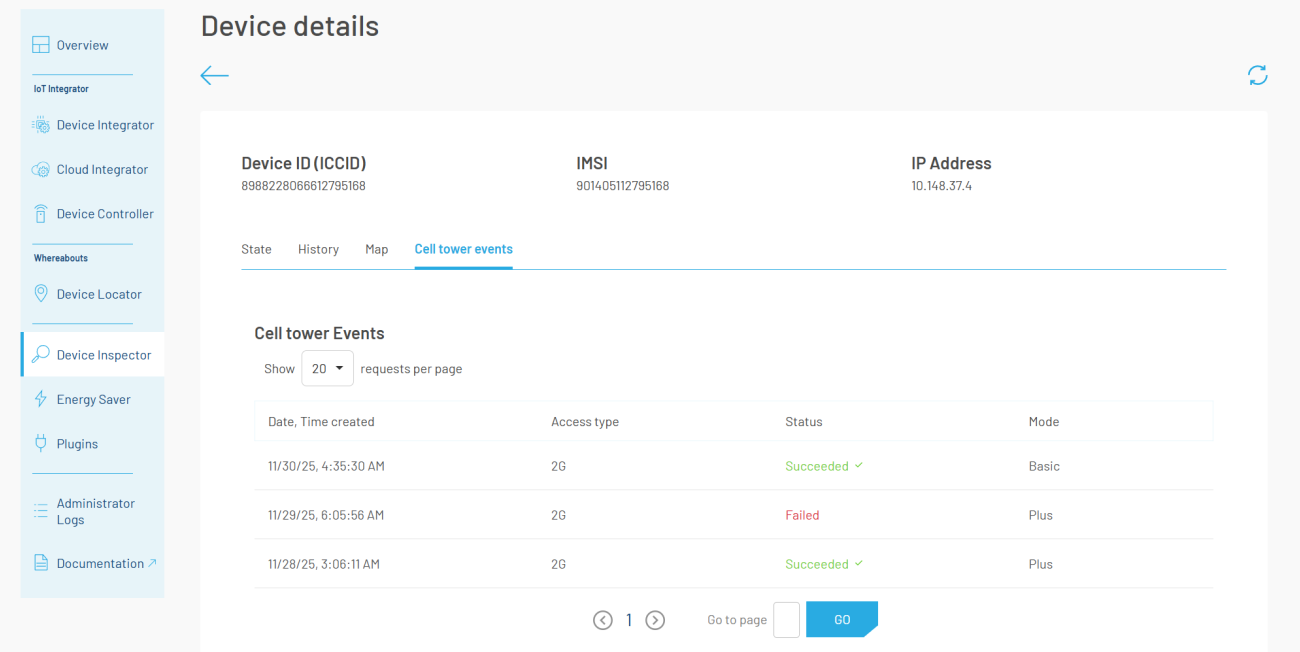Select Device Inspector in the sidebar
Viewport: 1300px width, 652px height.
103,355
